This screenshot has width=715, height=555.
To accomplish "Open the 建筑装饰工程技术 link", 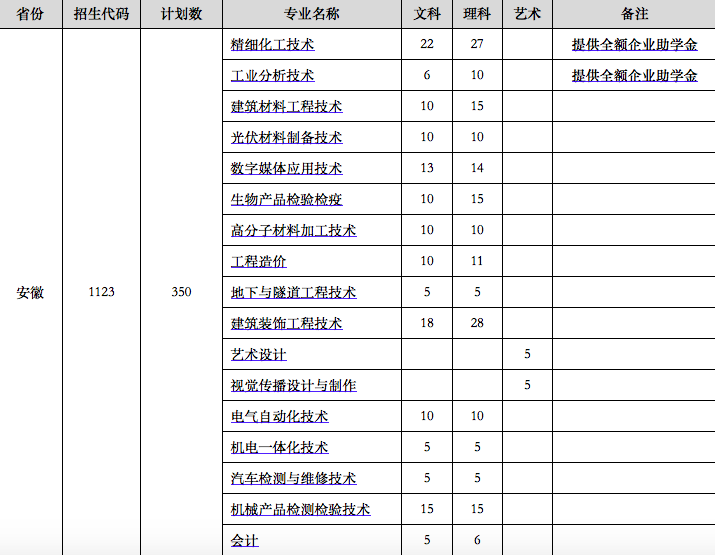I will [286, 323].
